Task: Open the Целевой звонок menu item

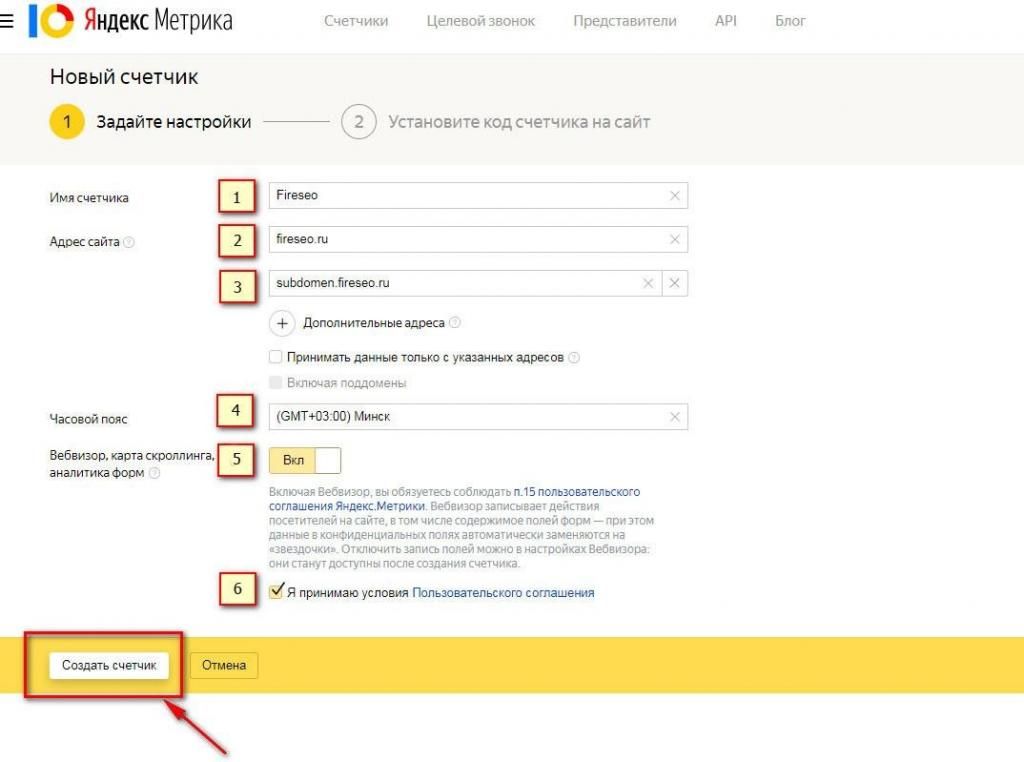Action: (481, 21)
